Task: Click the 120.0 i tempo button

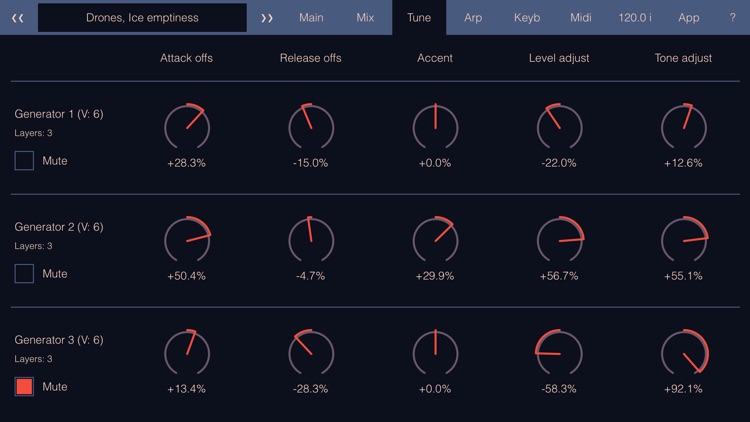Action: 635,18
